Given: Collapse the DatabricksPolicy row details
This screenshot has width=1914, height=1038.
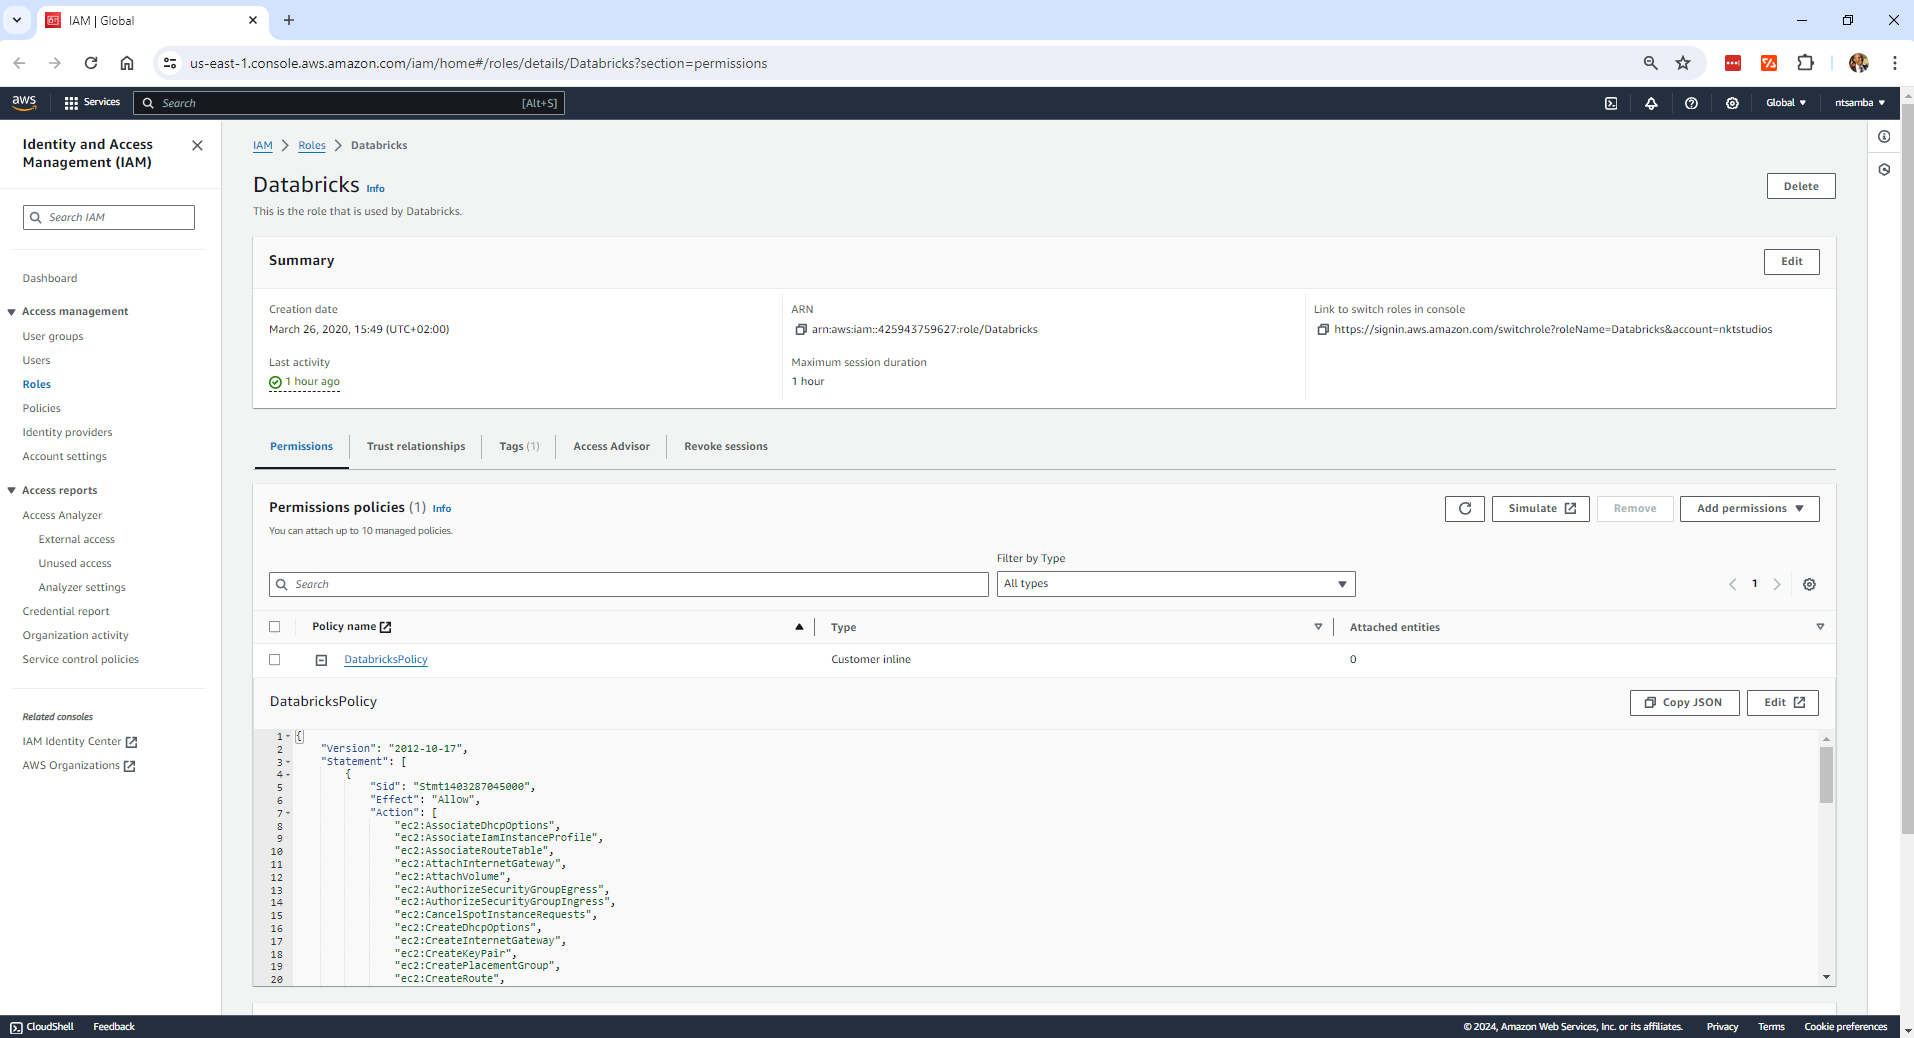Looking at the screenshot, I should click(x=321, y=660).
